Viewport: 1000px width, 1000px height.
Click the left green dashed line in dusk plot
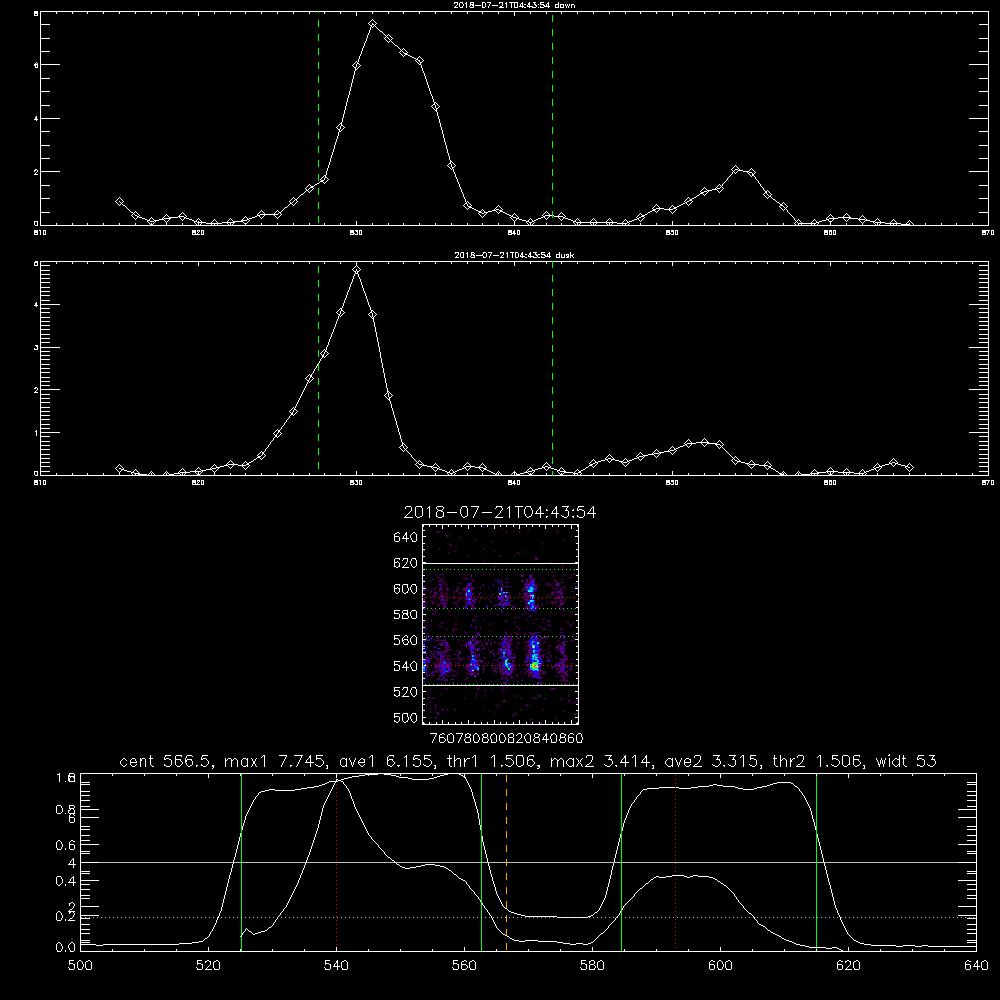click(x=318, y=369)
